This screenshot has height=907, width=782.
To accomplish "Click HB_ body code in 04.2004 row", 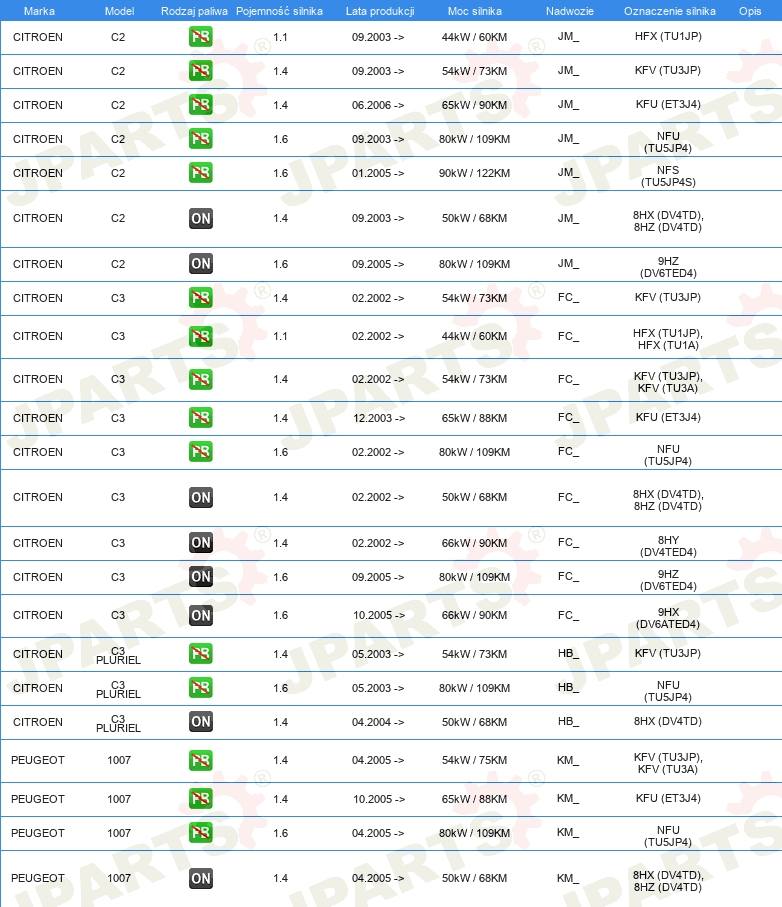I will point(568,721).
